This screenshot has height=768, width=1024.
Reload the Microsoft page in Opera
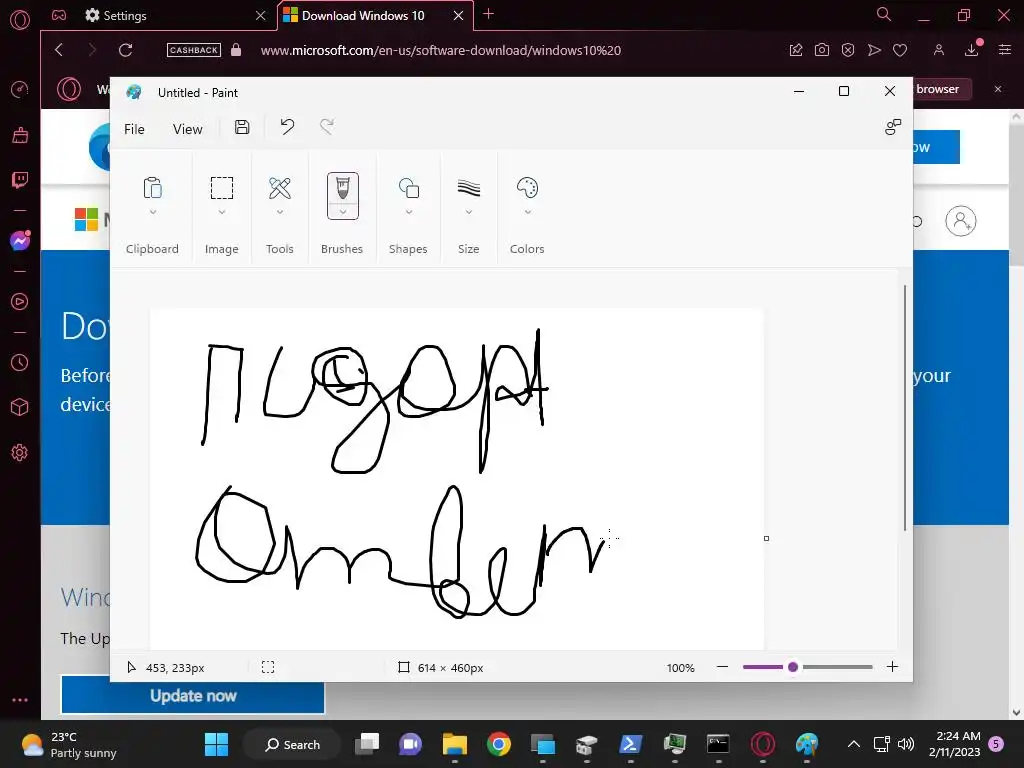pyautogui.click(x=125, y=50)
